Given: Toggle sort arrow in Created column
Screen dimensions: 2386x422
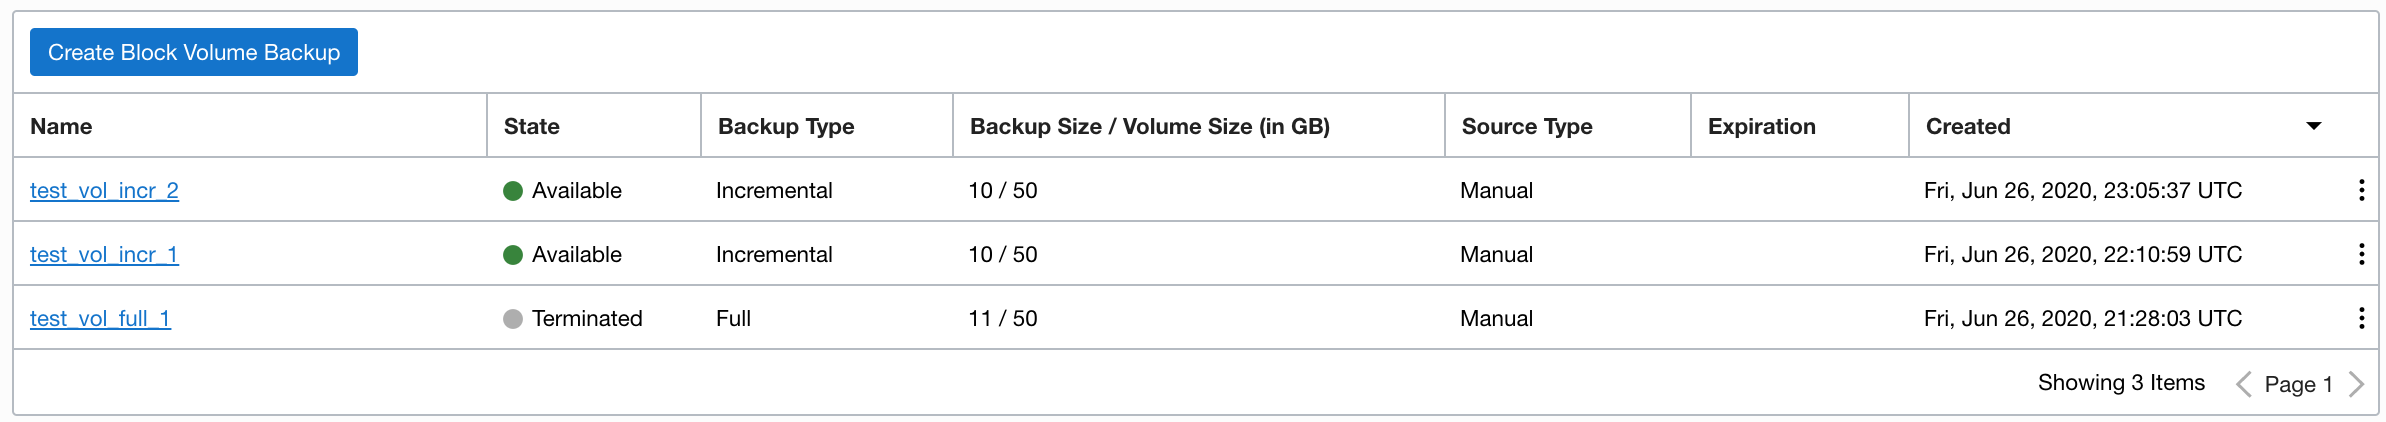Looking at the screenshot, I should [x=2313, y=126].
